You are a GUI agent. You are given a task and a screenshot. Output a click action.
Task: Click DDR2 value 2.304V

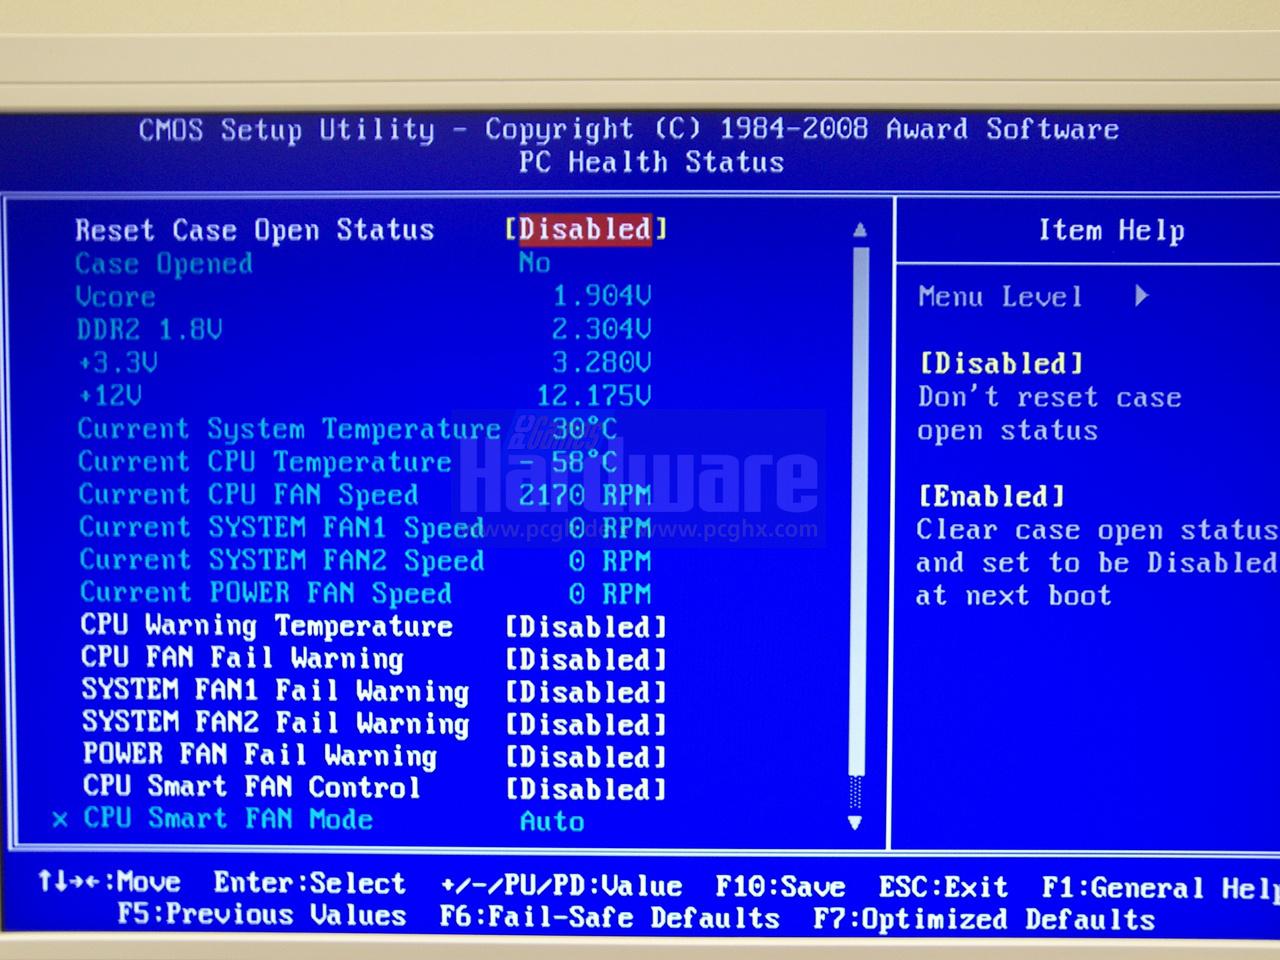click(x=602, y=329)
